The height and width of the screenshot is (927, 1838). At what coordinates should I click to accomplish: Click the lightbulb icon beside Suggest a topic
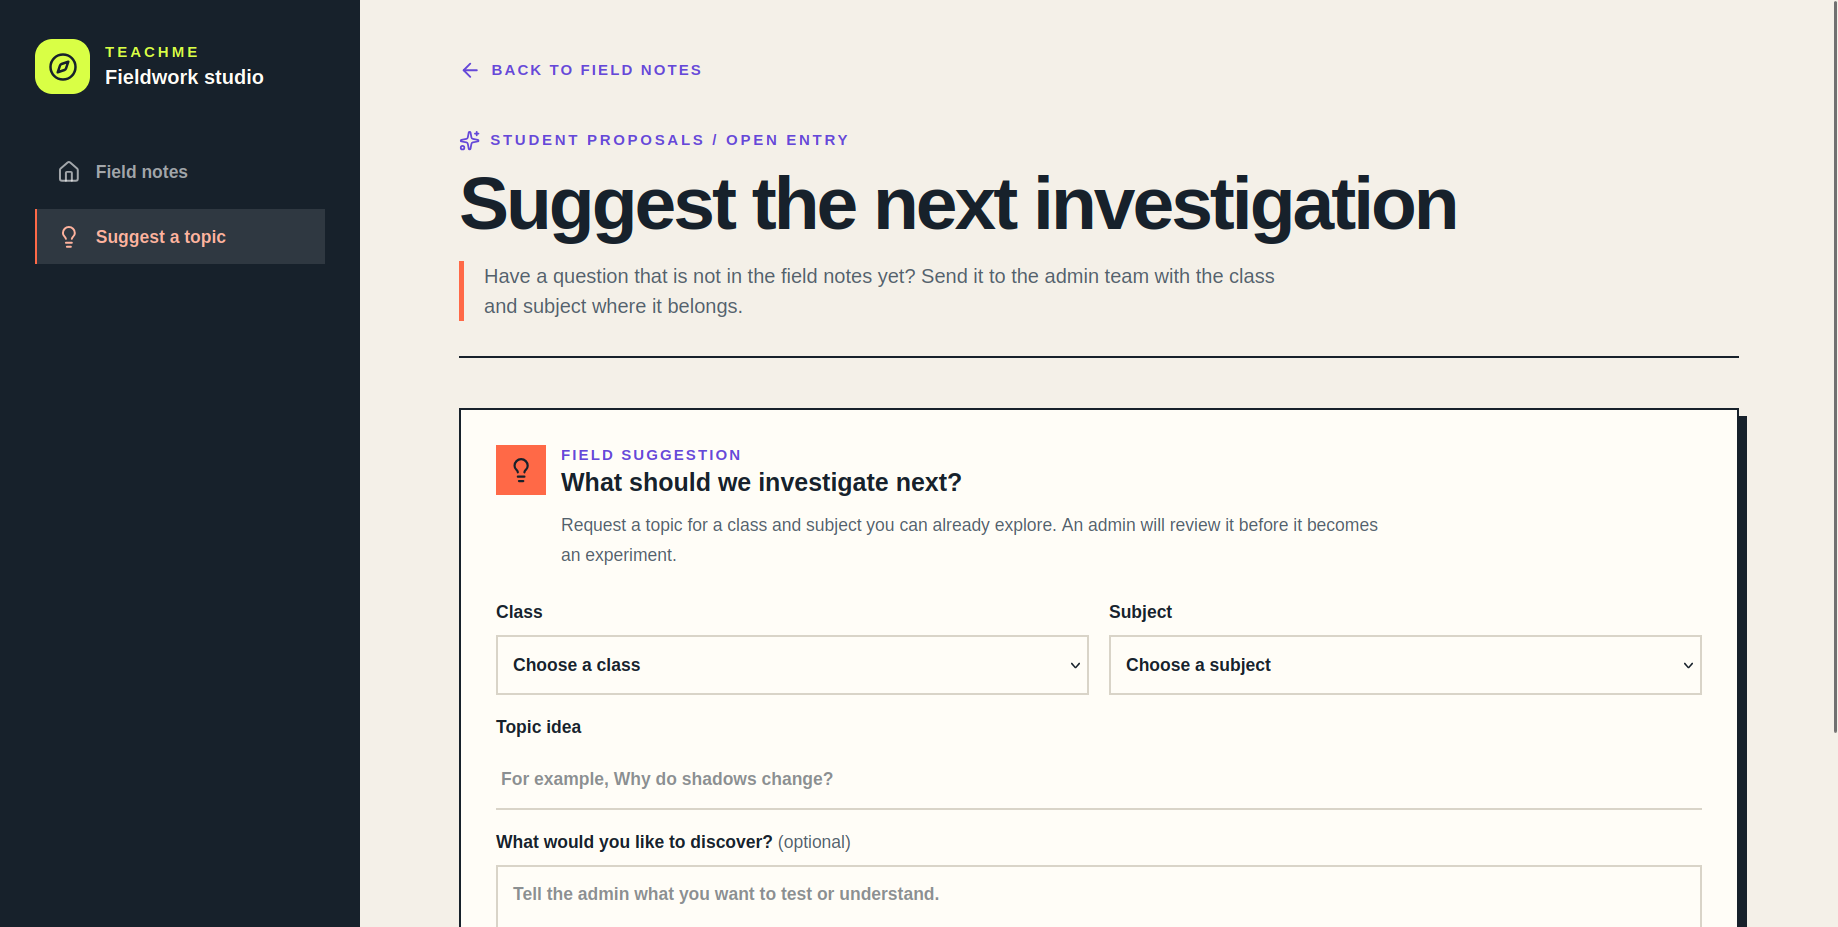(x=69, y=237)
